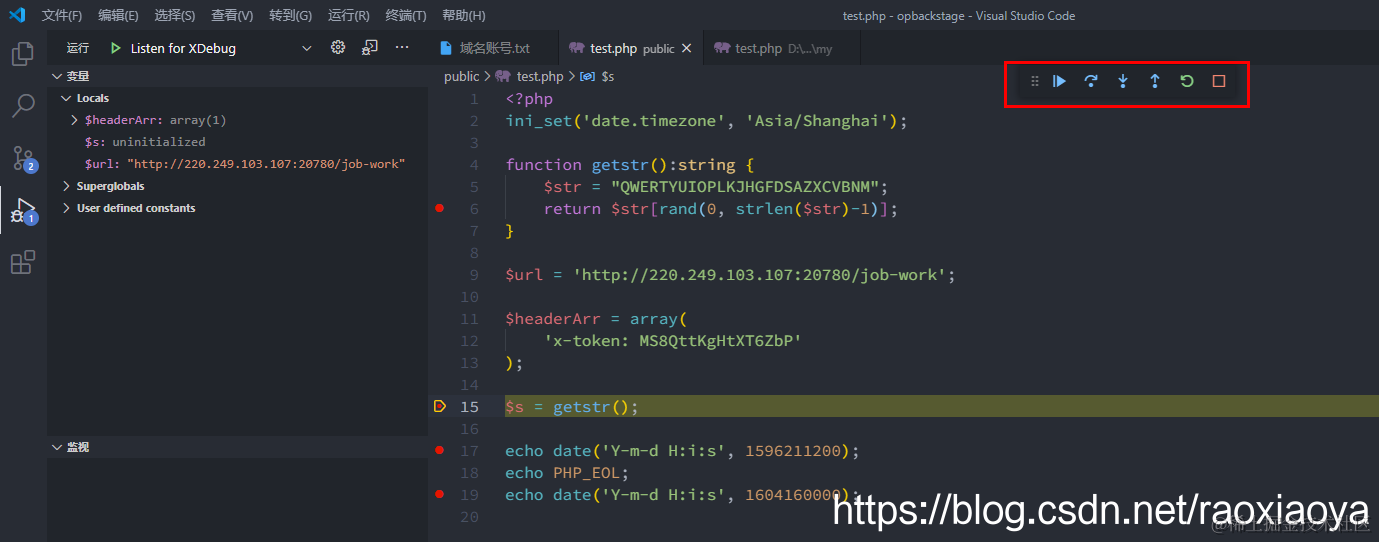Open the Source Control view
The height and width of the screenshot is (542, 1379).
(23, 158)
